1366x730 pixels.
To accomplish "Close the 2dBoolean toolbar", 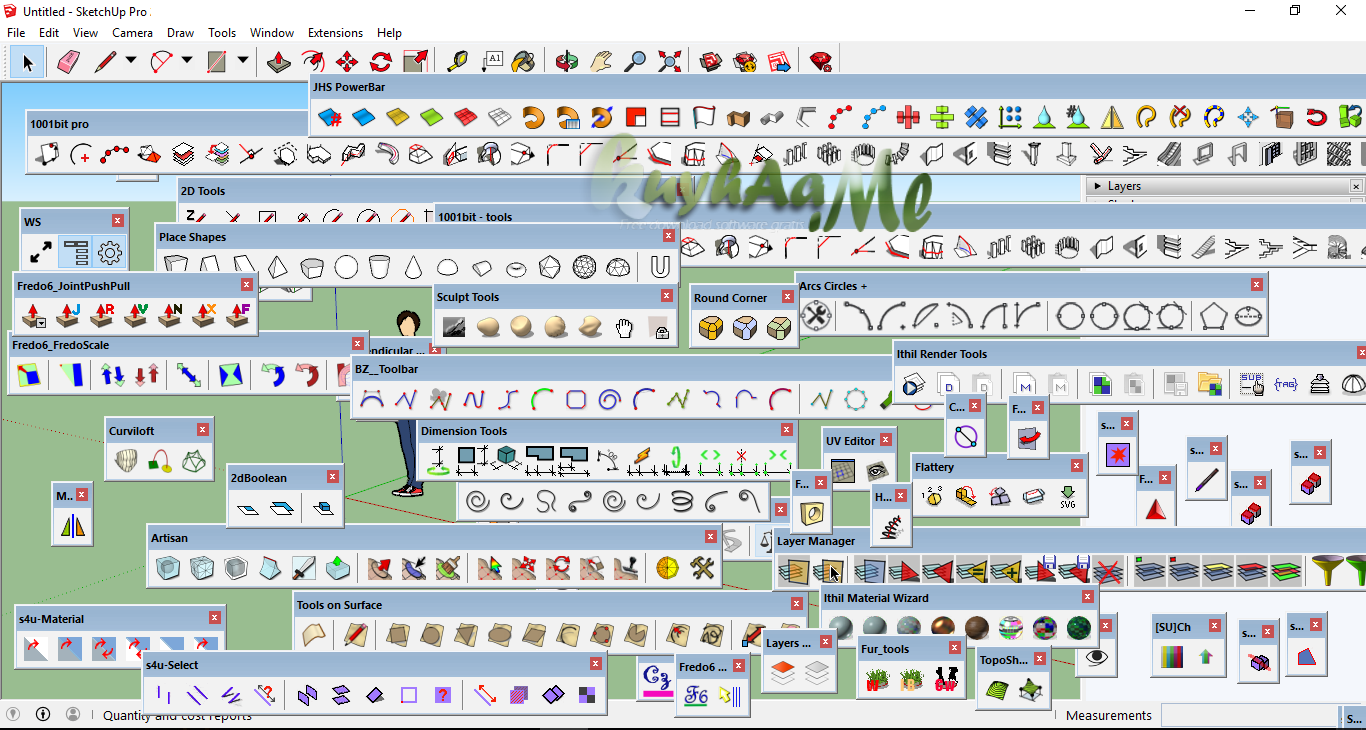I will click(334, 478).
